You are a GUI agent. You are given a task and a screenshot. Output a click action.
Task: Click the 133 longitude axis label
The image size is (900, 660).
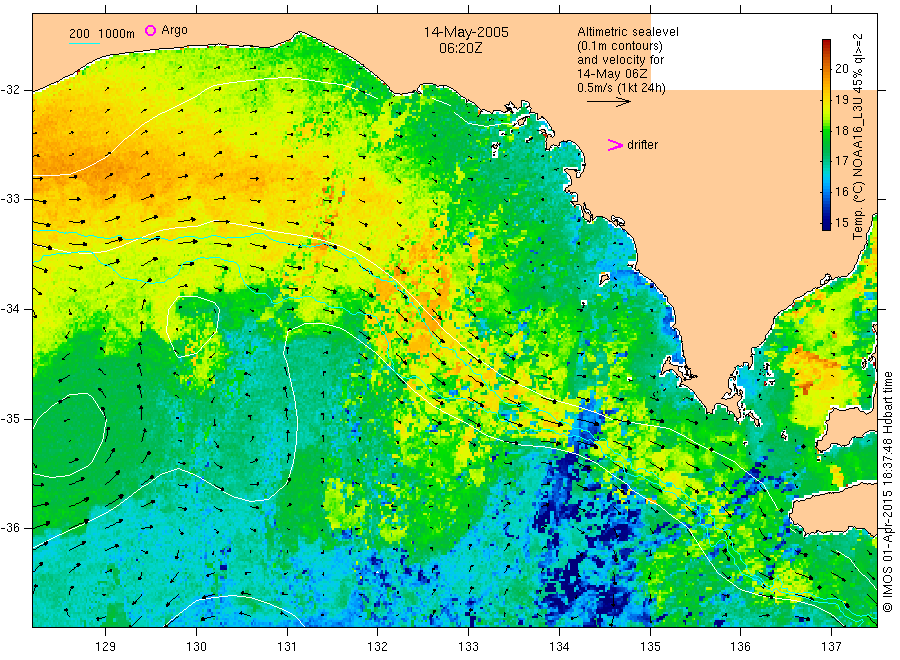468,647
